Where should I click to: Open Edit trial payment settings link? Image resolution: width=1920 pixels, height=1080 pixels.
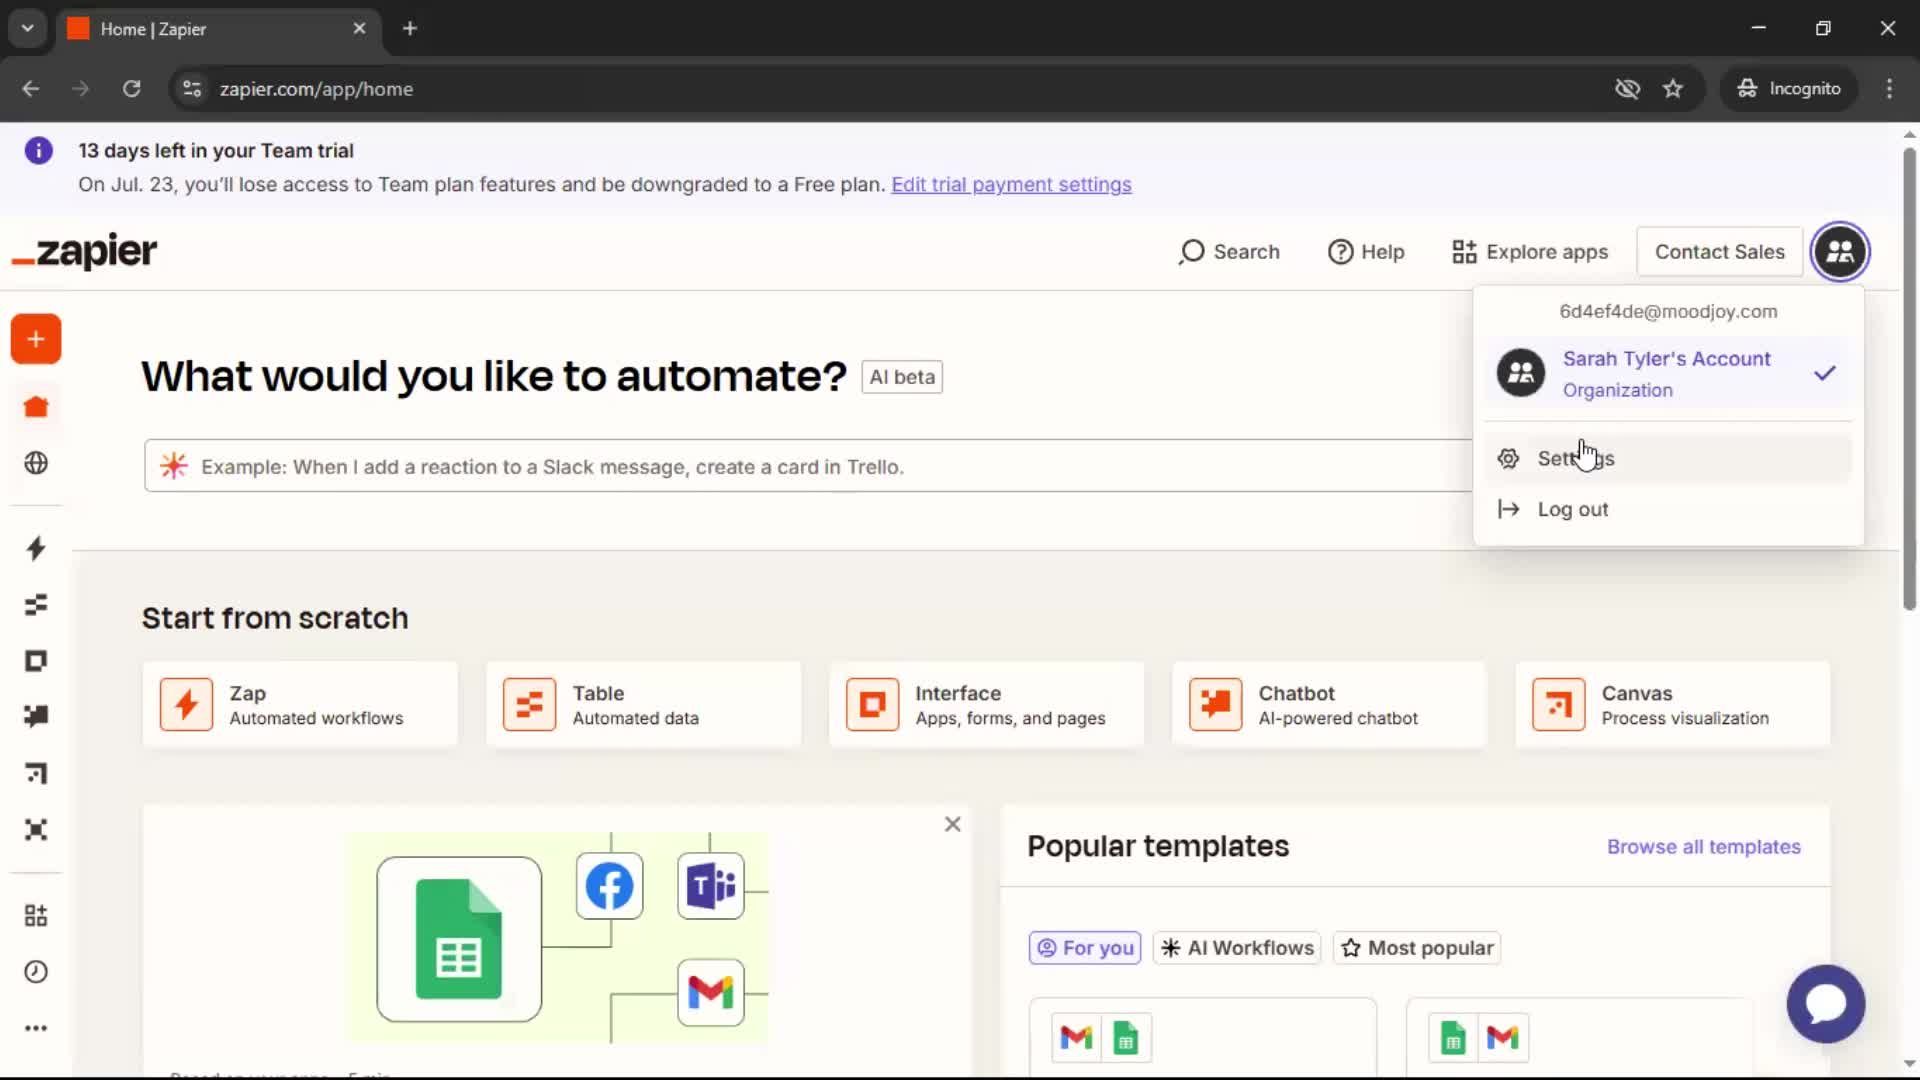(1011, 185)
